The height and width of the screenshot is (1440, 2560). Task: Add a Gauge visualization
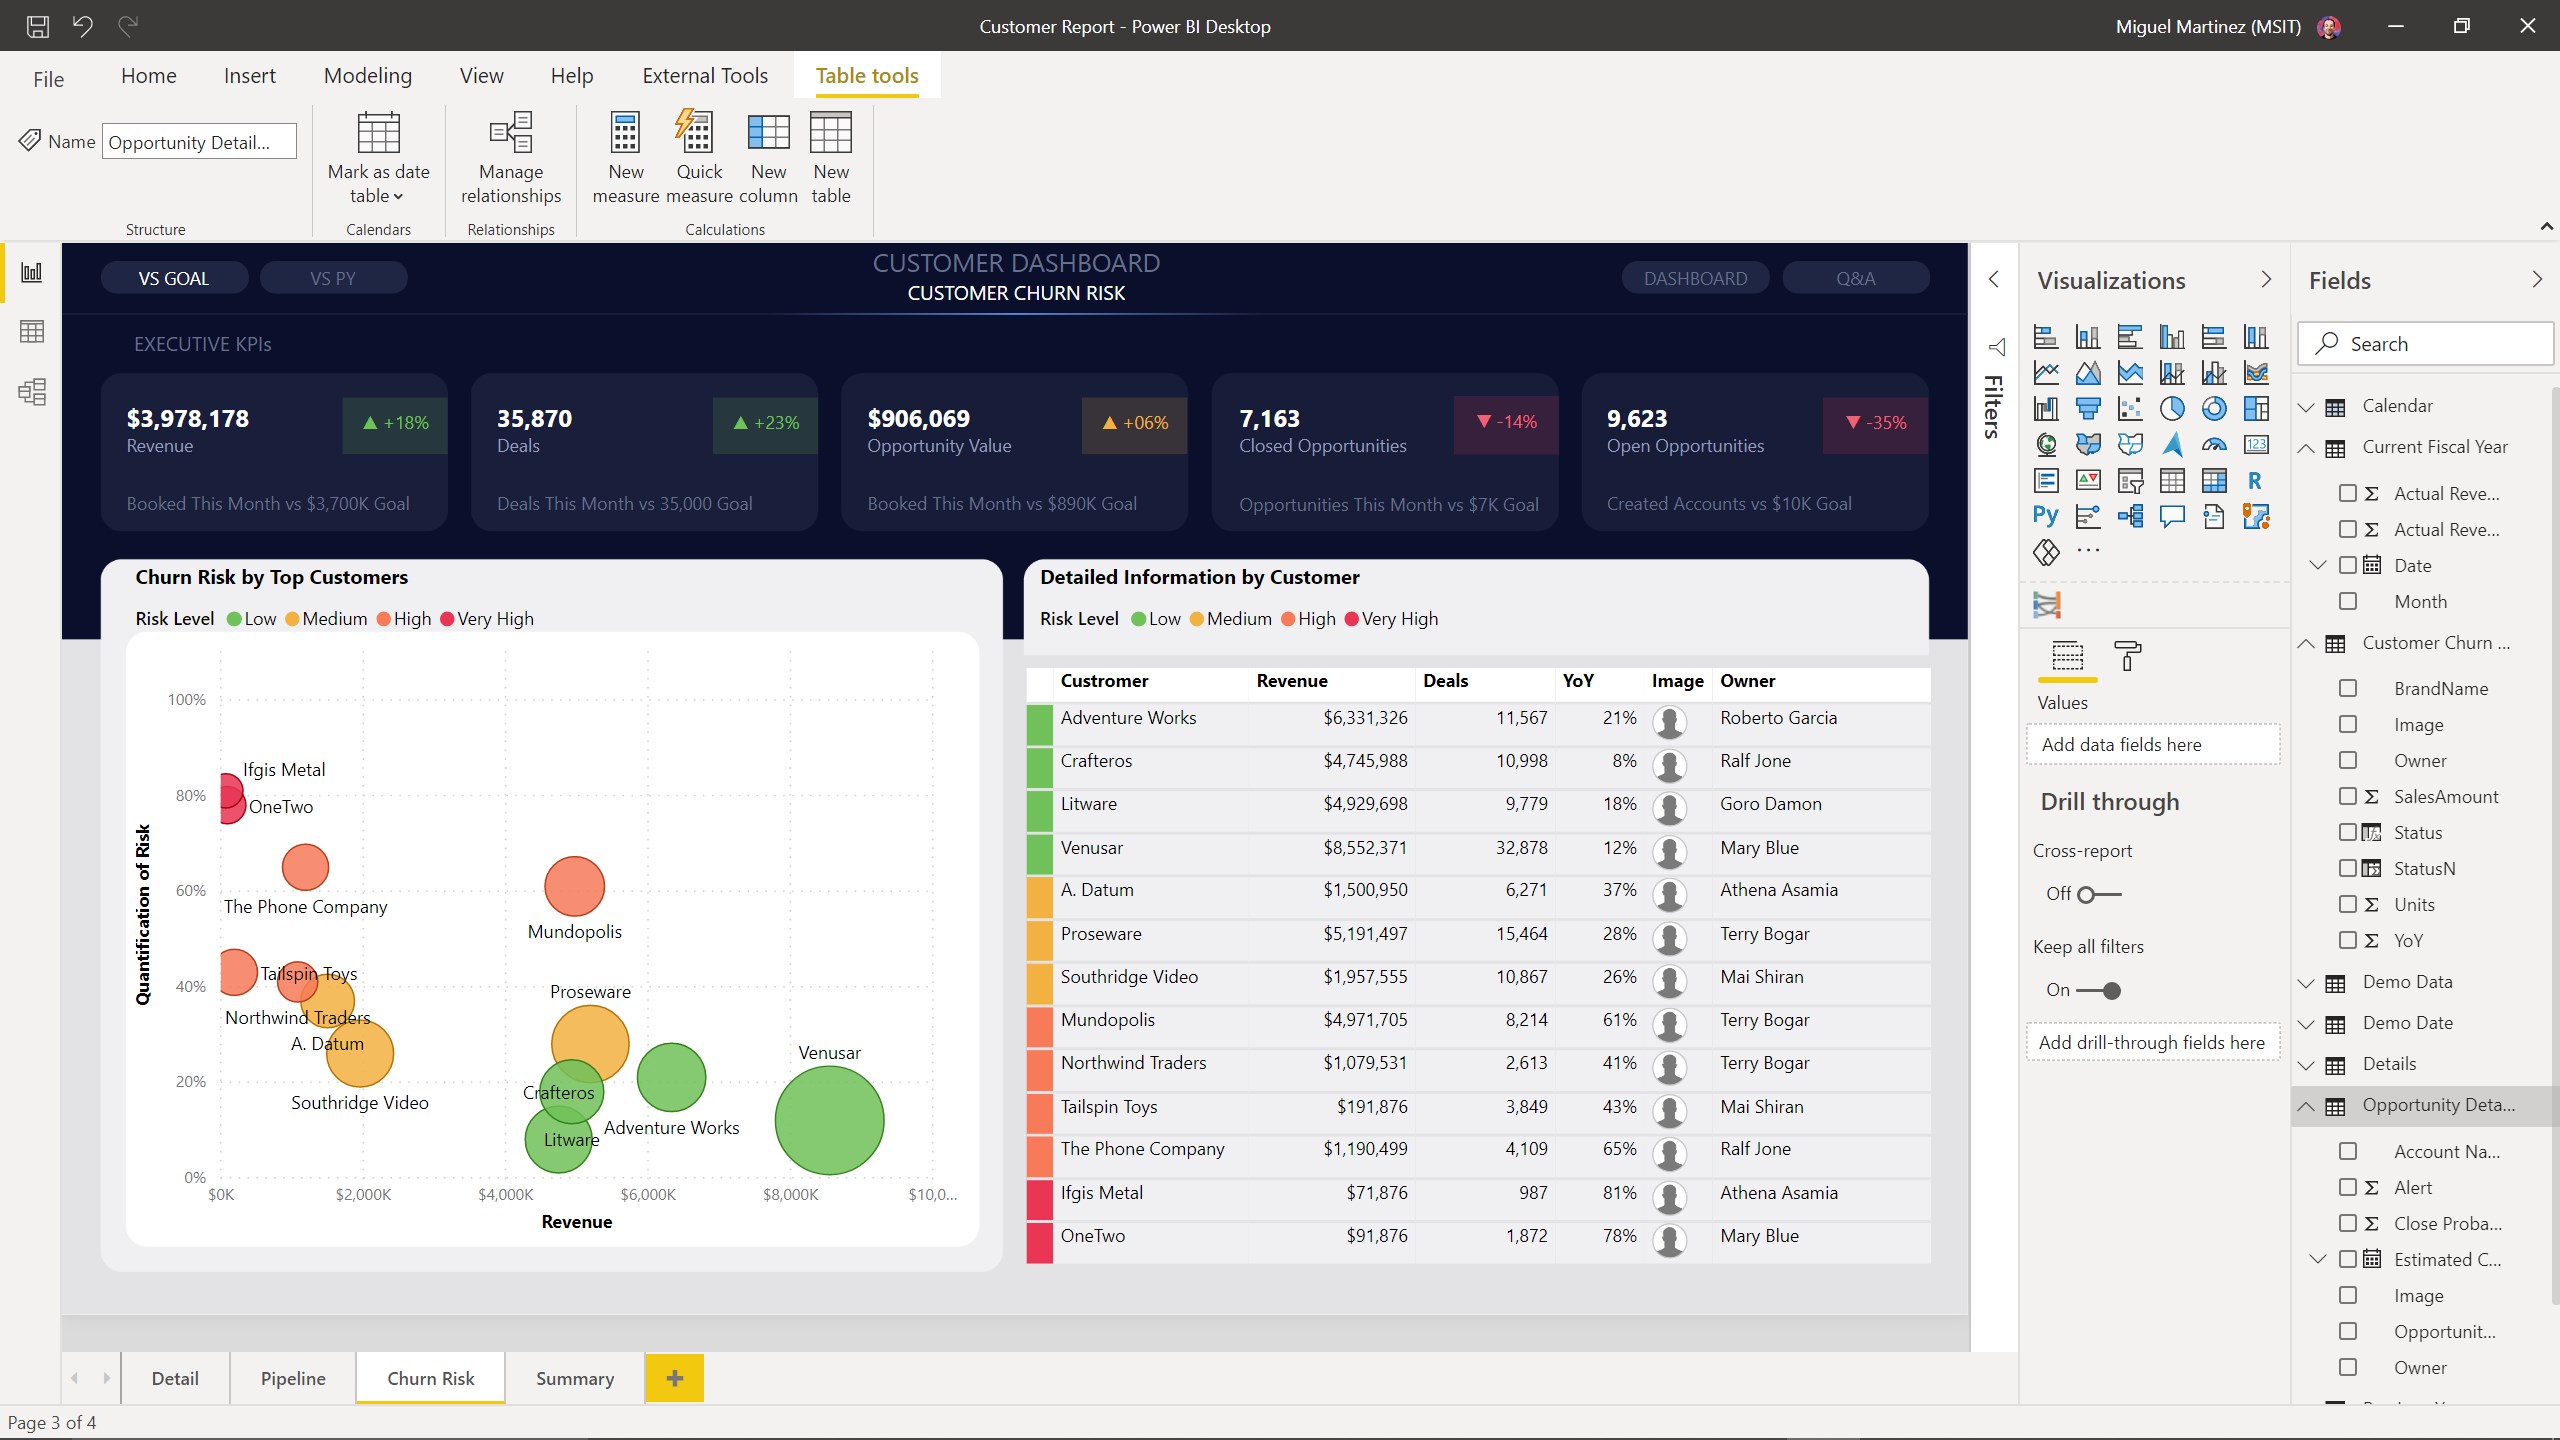click(2214, 444)
